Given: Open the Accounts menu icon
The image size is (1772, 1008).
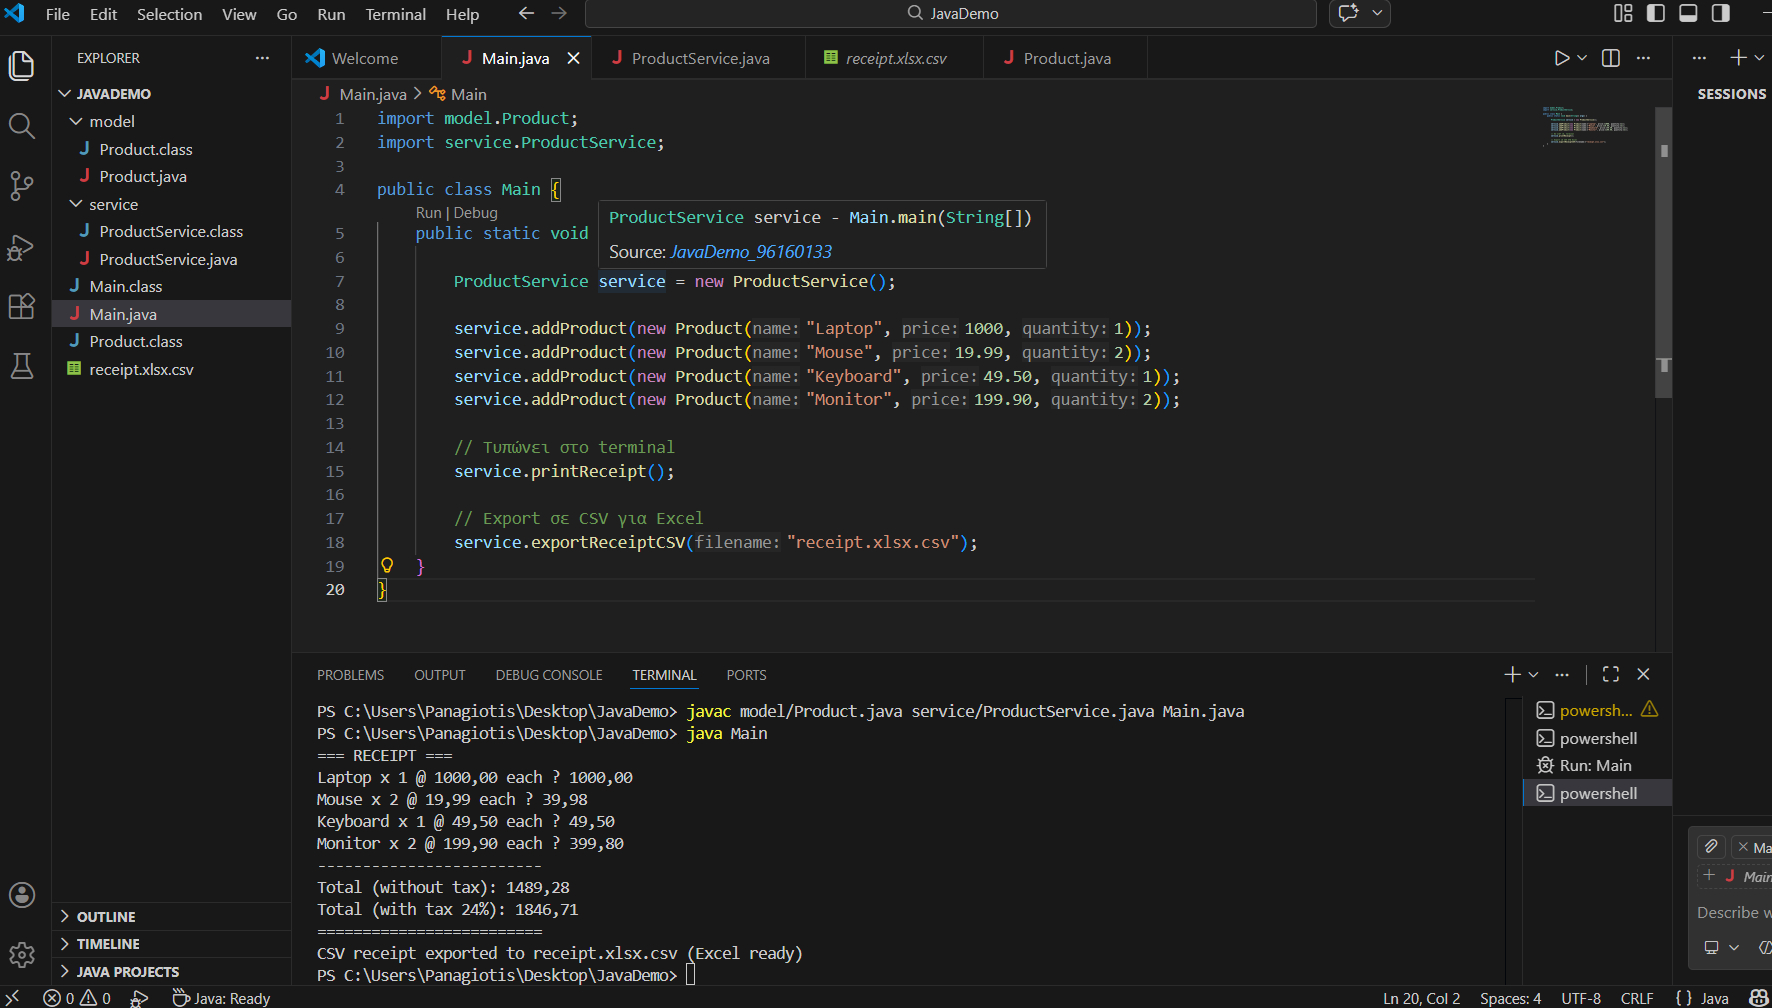Looking at the screenshot, I should point(21,895).
